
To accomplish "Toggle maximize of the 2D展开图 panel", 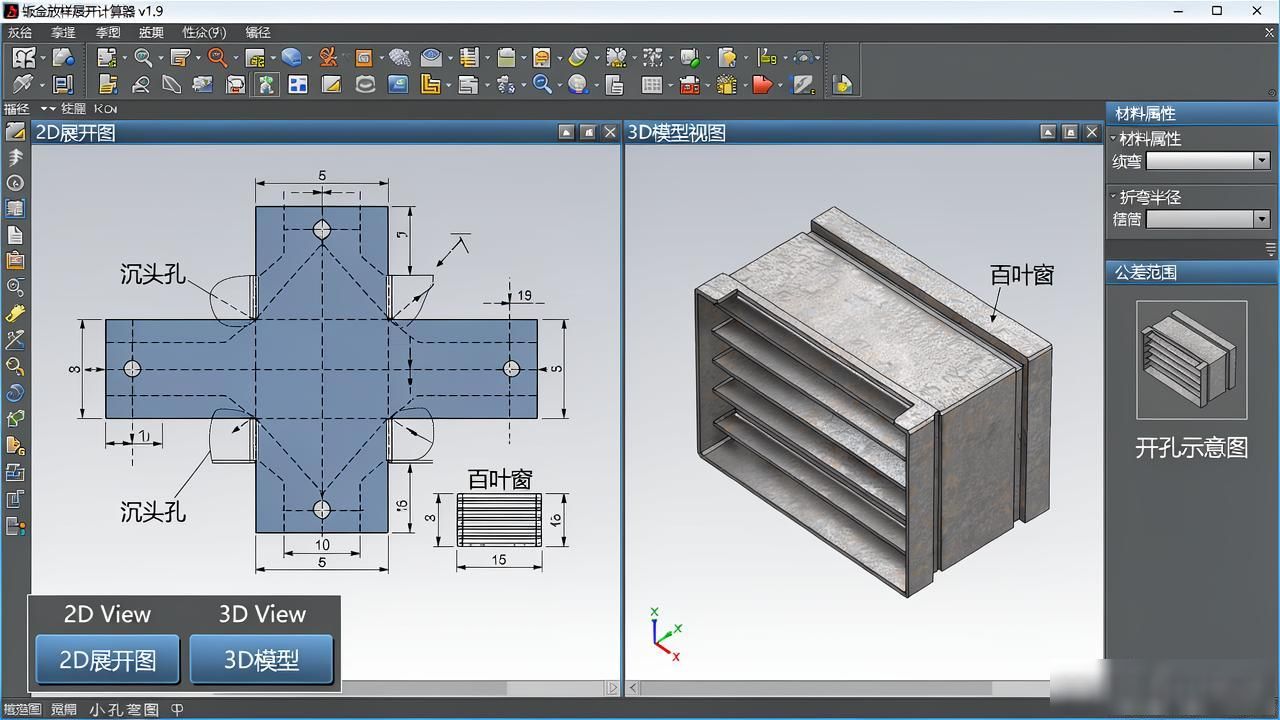I will pyautogui.click(x=567, y=132).
